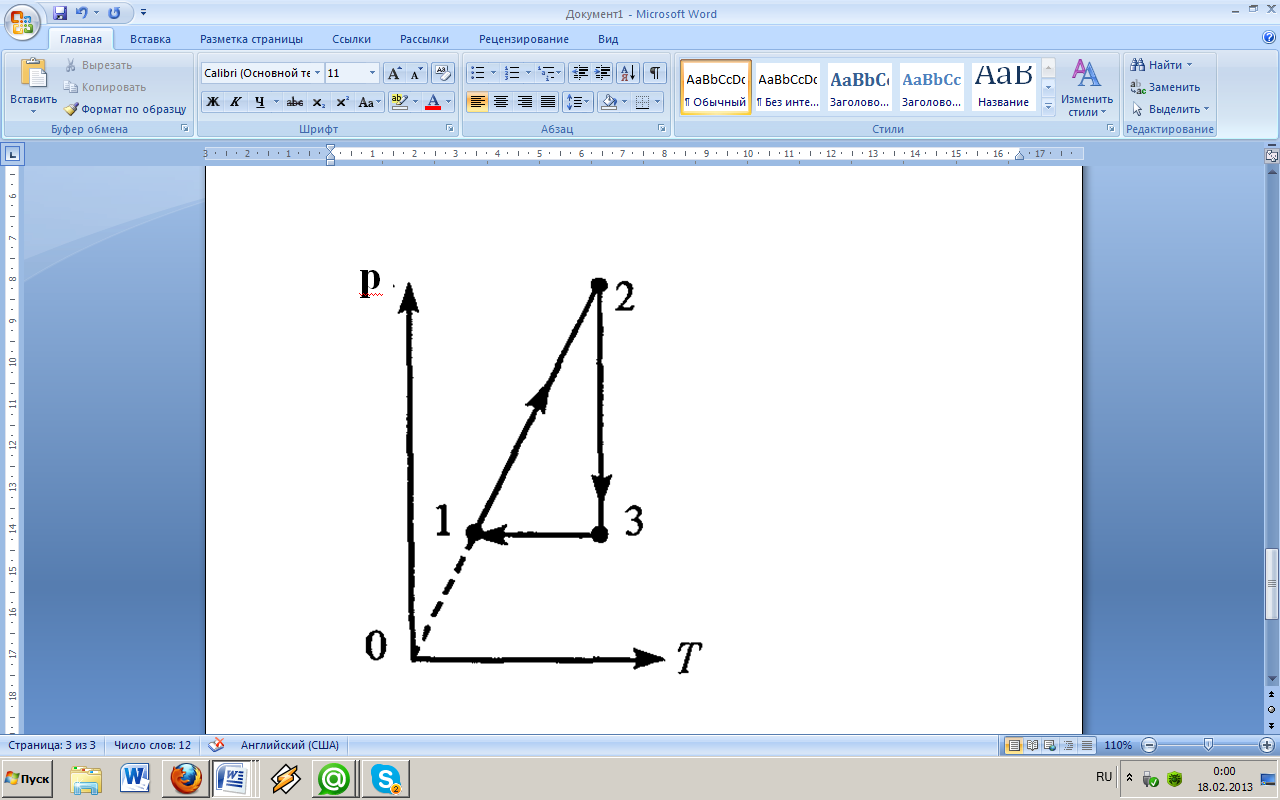Select the Название style thumbnail
This screenshot has width=1280, height=800.
[x=1003, y=87]
